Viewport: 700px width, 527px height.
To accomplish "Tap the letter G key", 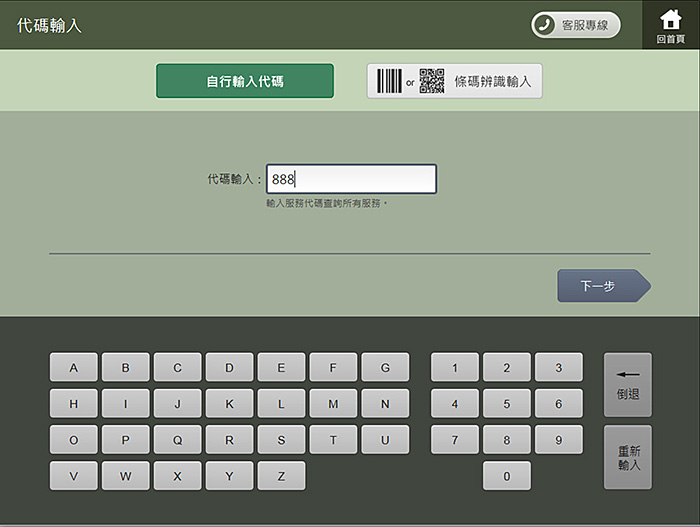I will click(385, 368).
